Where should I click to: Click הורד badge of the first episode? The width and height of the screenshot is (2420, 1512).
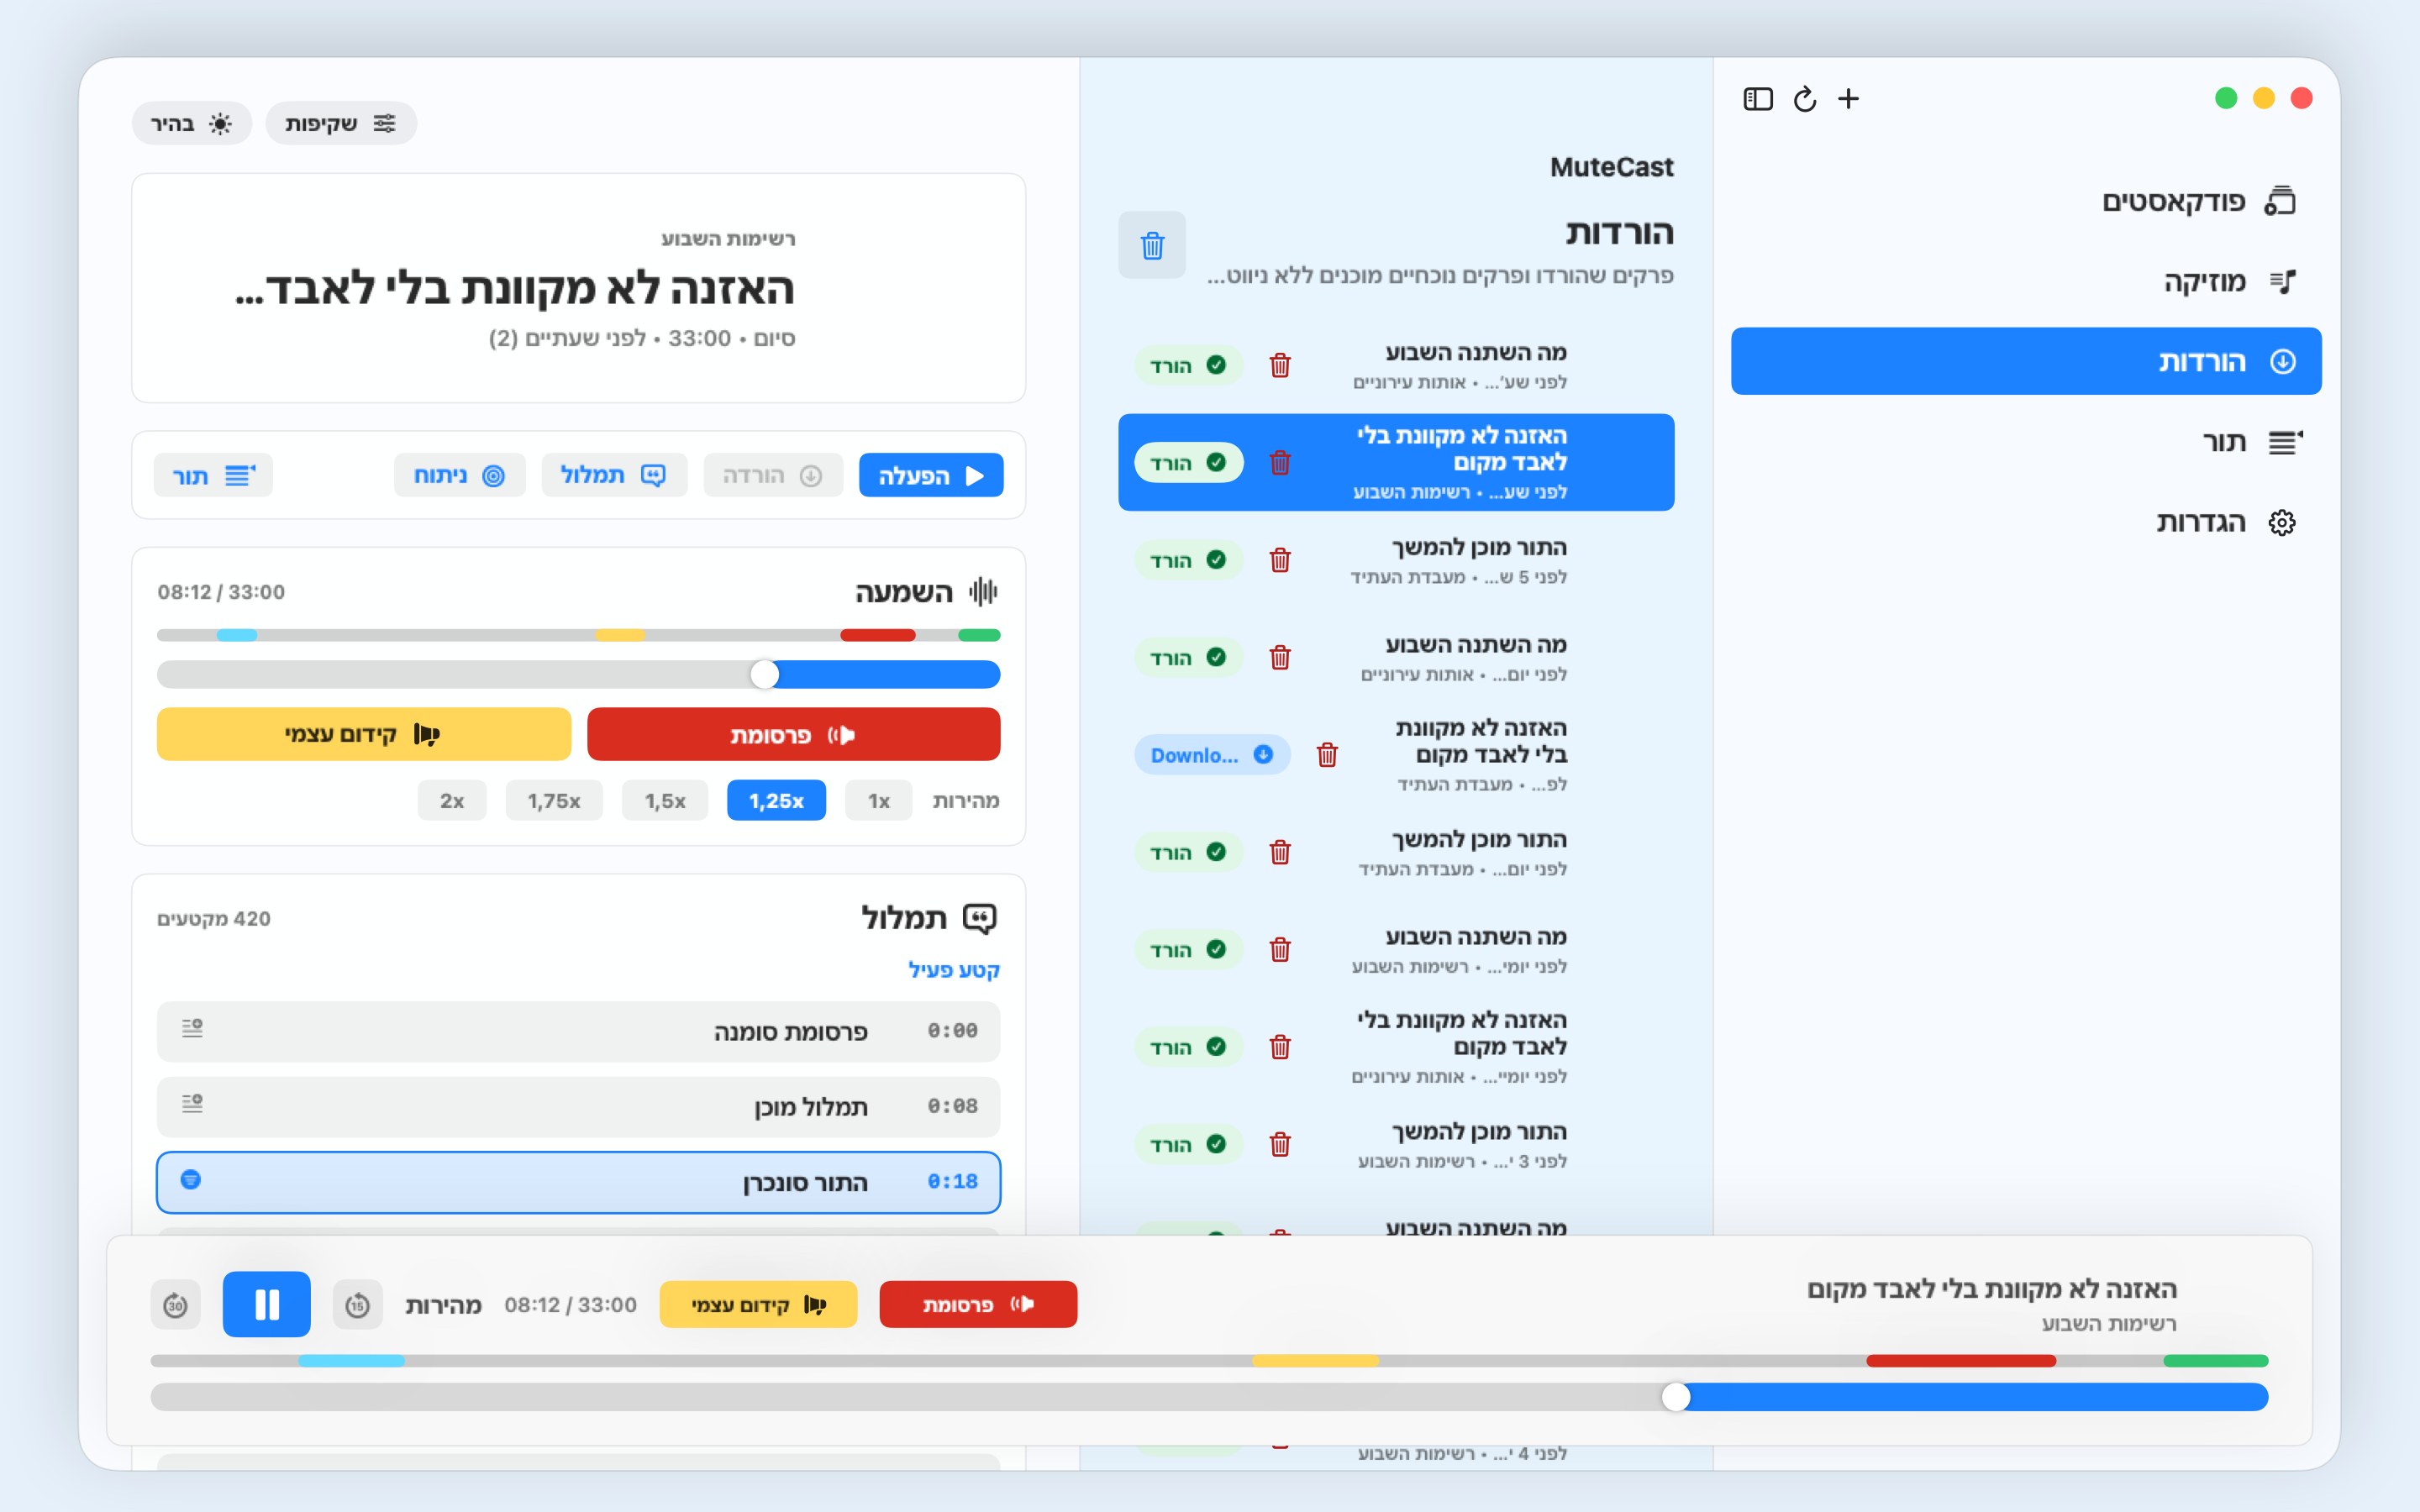1188,365
